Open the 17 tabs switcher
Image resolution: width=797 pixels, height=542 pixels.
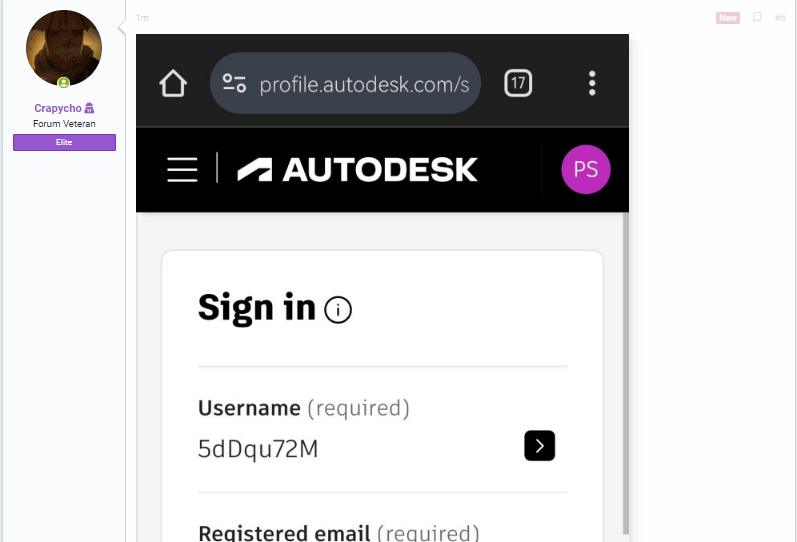(x=518, y=83)
